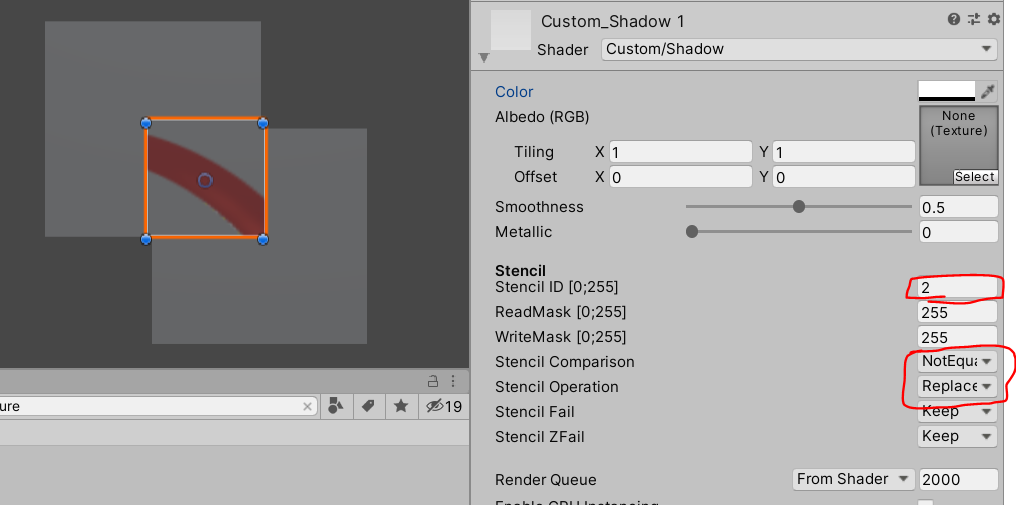Click the pivot circle in selected quad
The width and height of the screenshot is (1016, 505).
pyautogui.click(x=205, y=180)
